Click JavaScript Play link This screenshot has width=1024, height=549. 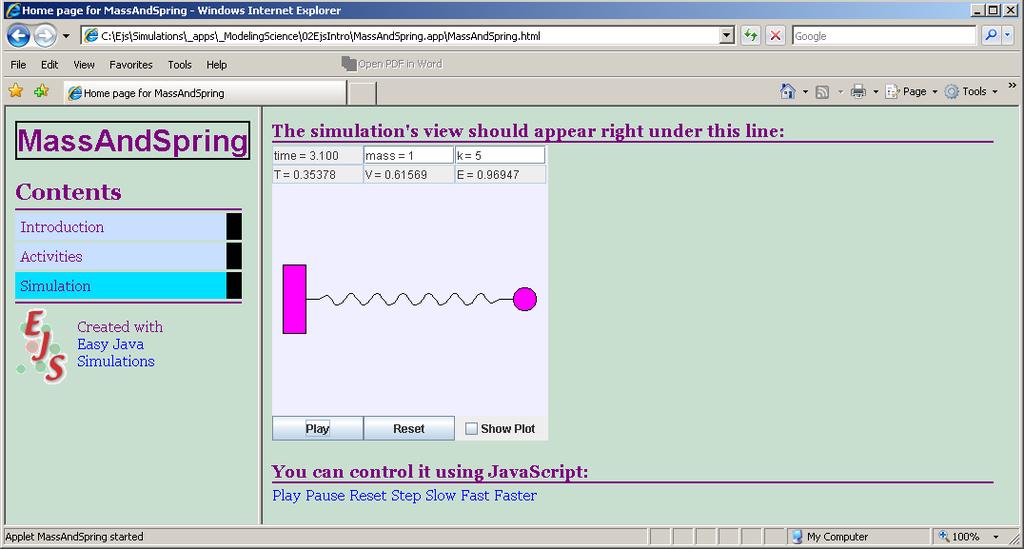(287, 495)
